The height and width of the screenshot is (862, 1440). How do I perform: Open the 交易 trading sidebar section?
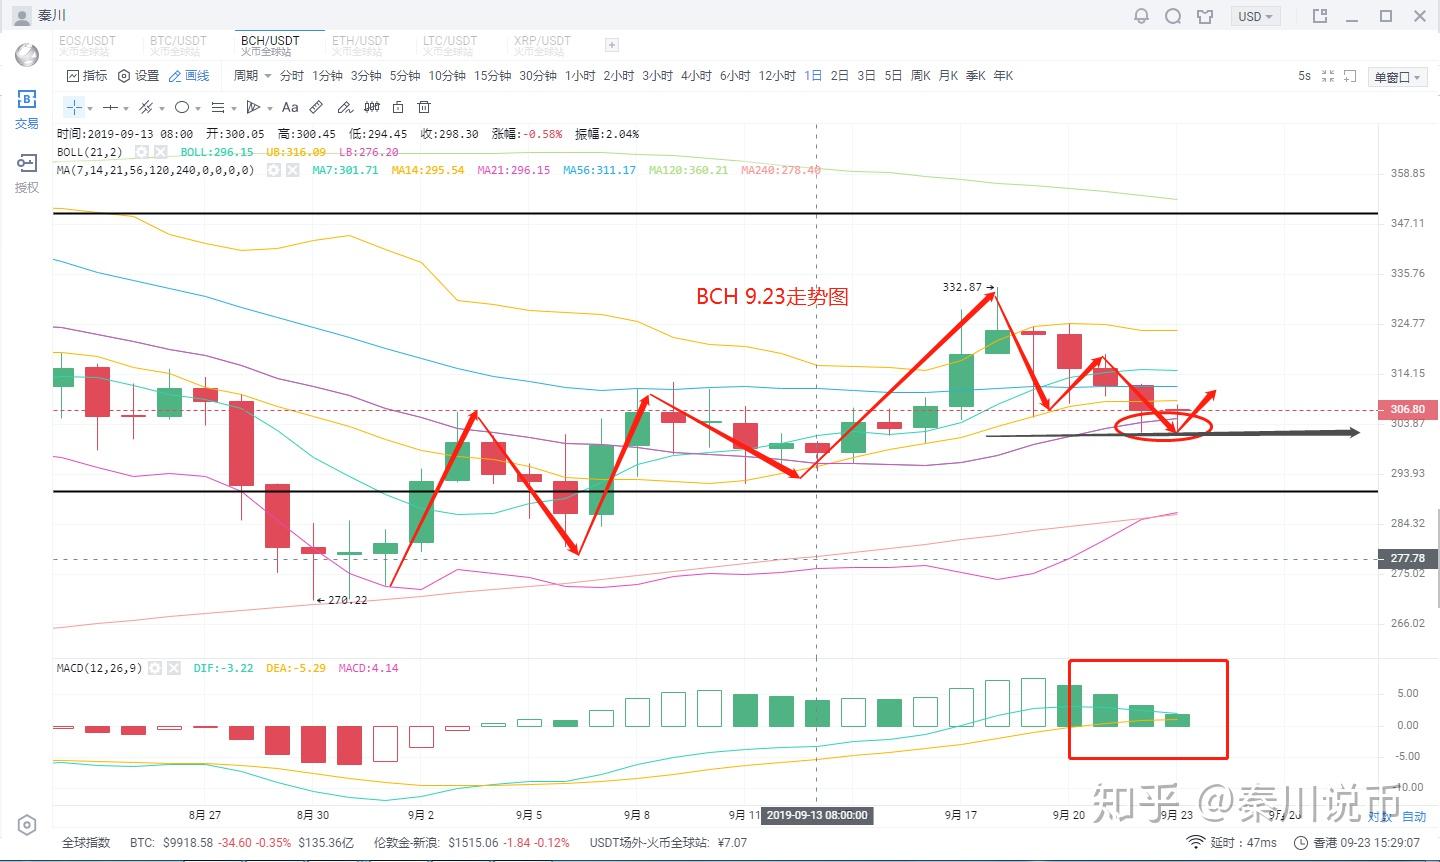coord(27,110)
